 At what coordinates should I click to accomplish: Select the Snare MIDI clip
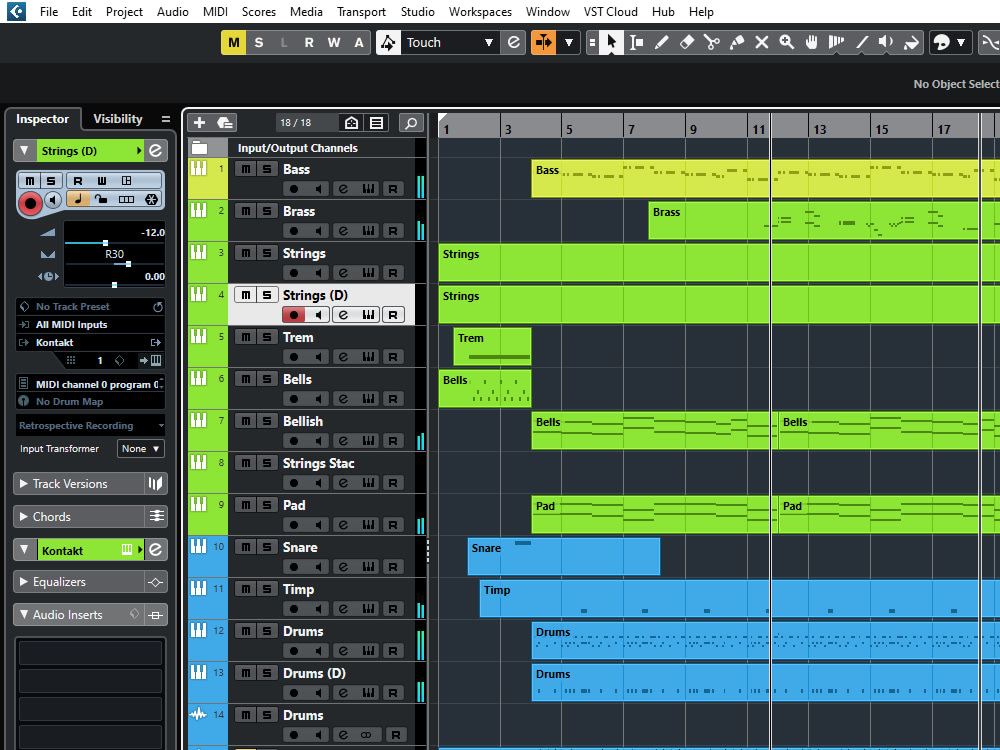564,556
